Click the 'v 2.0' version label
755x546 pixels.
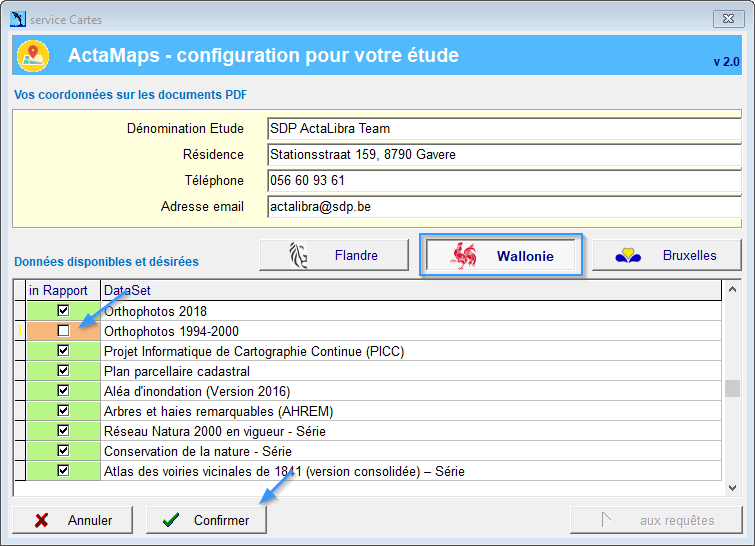726,62
